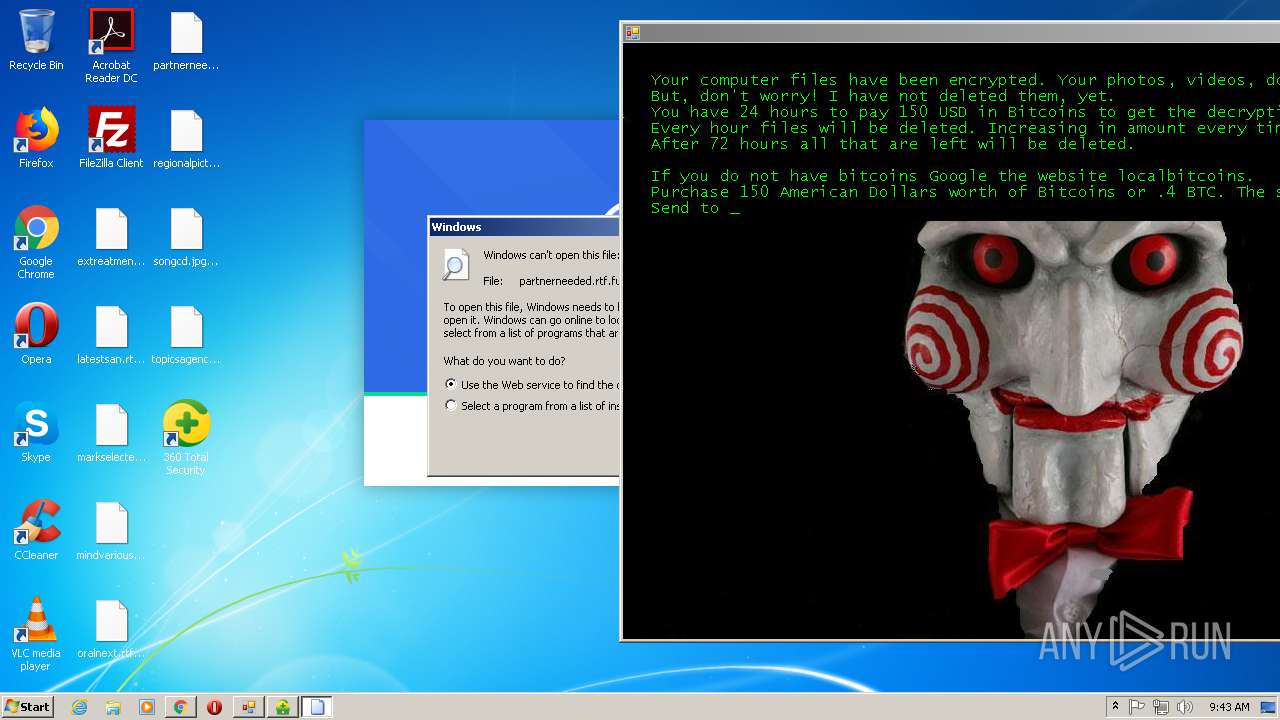Open Windows Media Player taskbar icon
Viewport: 1280px width, 720px height.
tap(147, 707)
